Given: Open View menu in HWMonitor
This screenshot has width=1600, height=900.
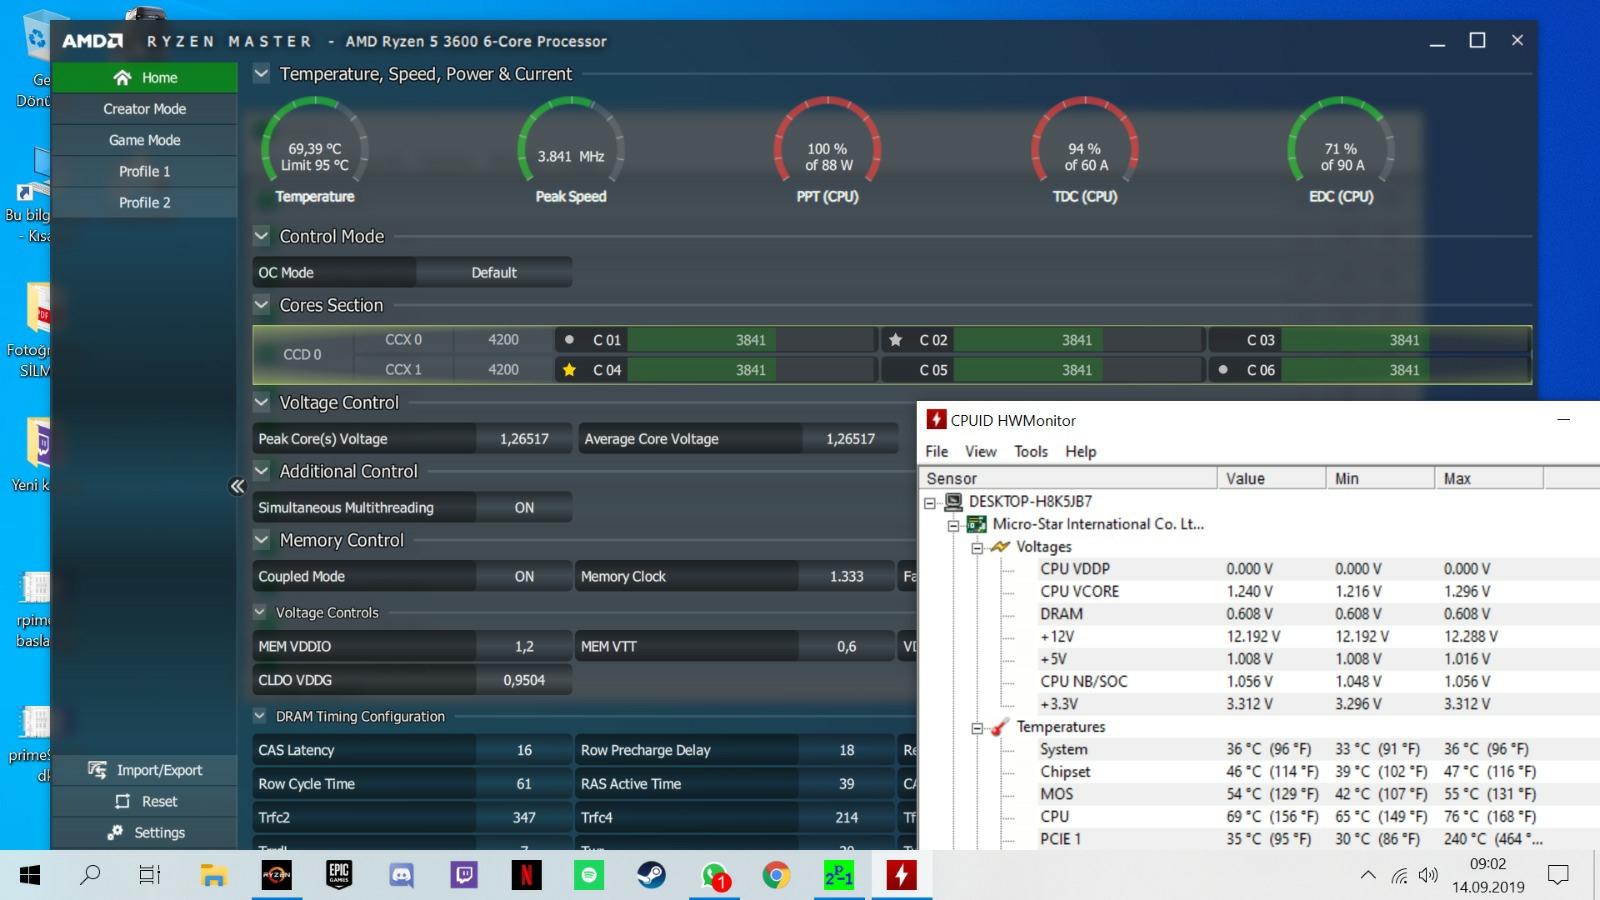Looking at the screenshot, I should pos(980,451).
